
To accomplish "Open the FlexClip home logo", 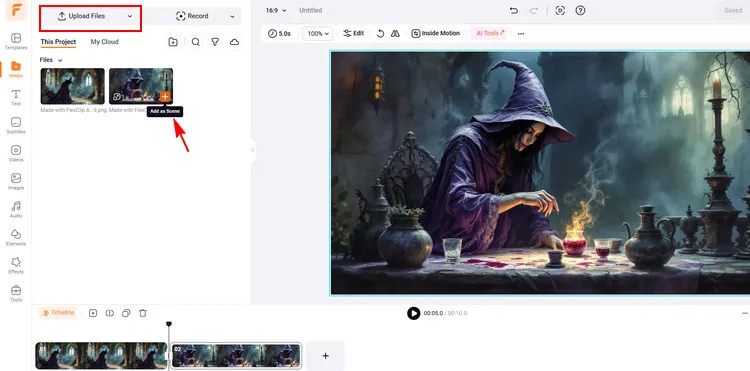I will tap(16, 10).
